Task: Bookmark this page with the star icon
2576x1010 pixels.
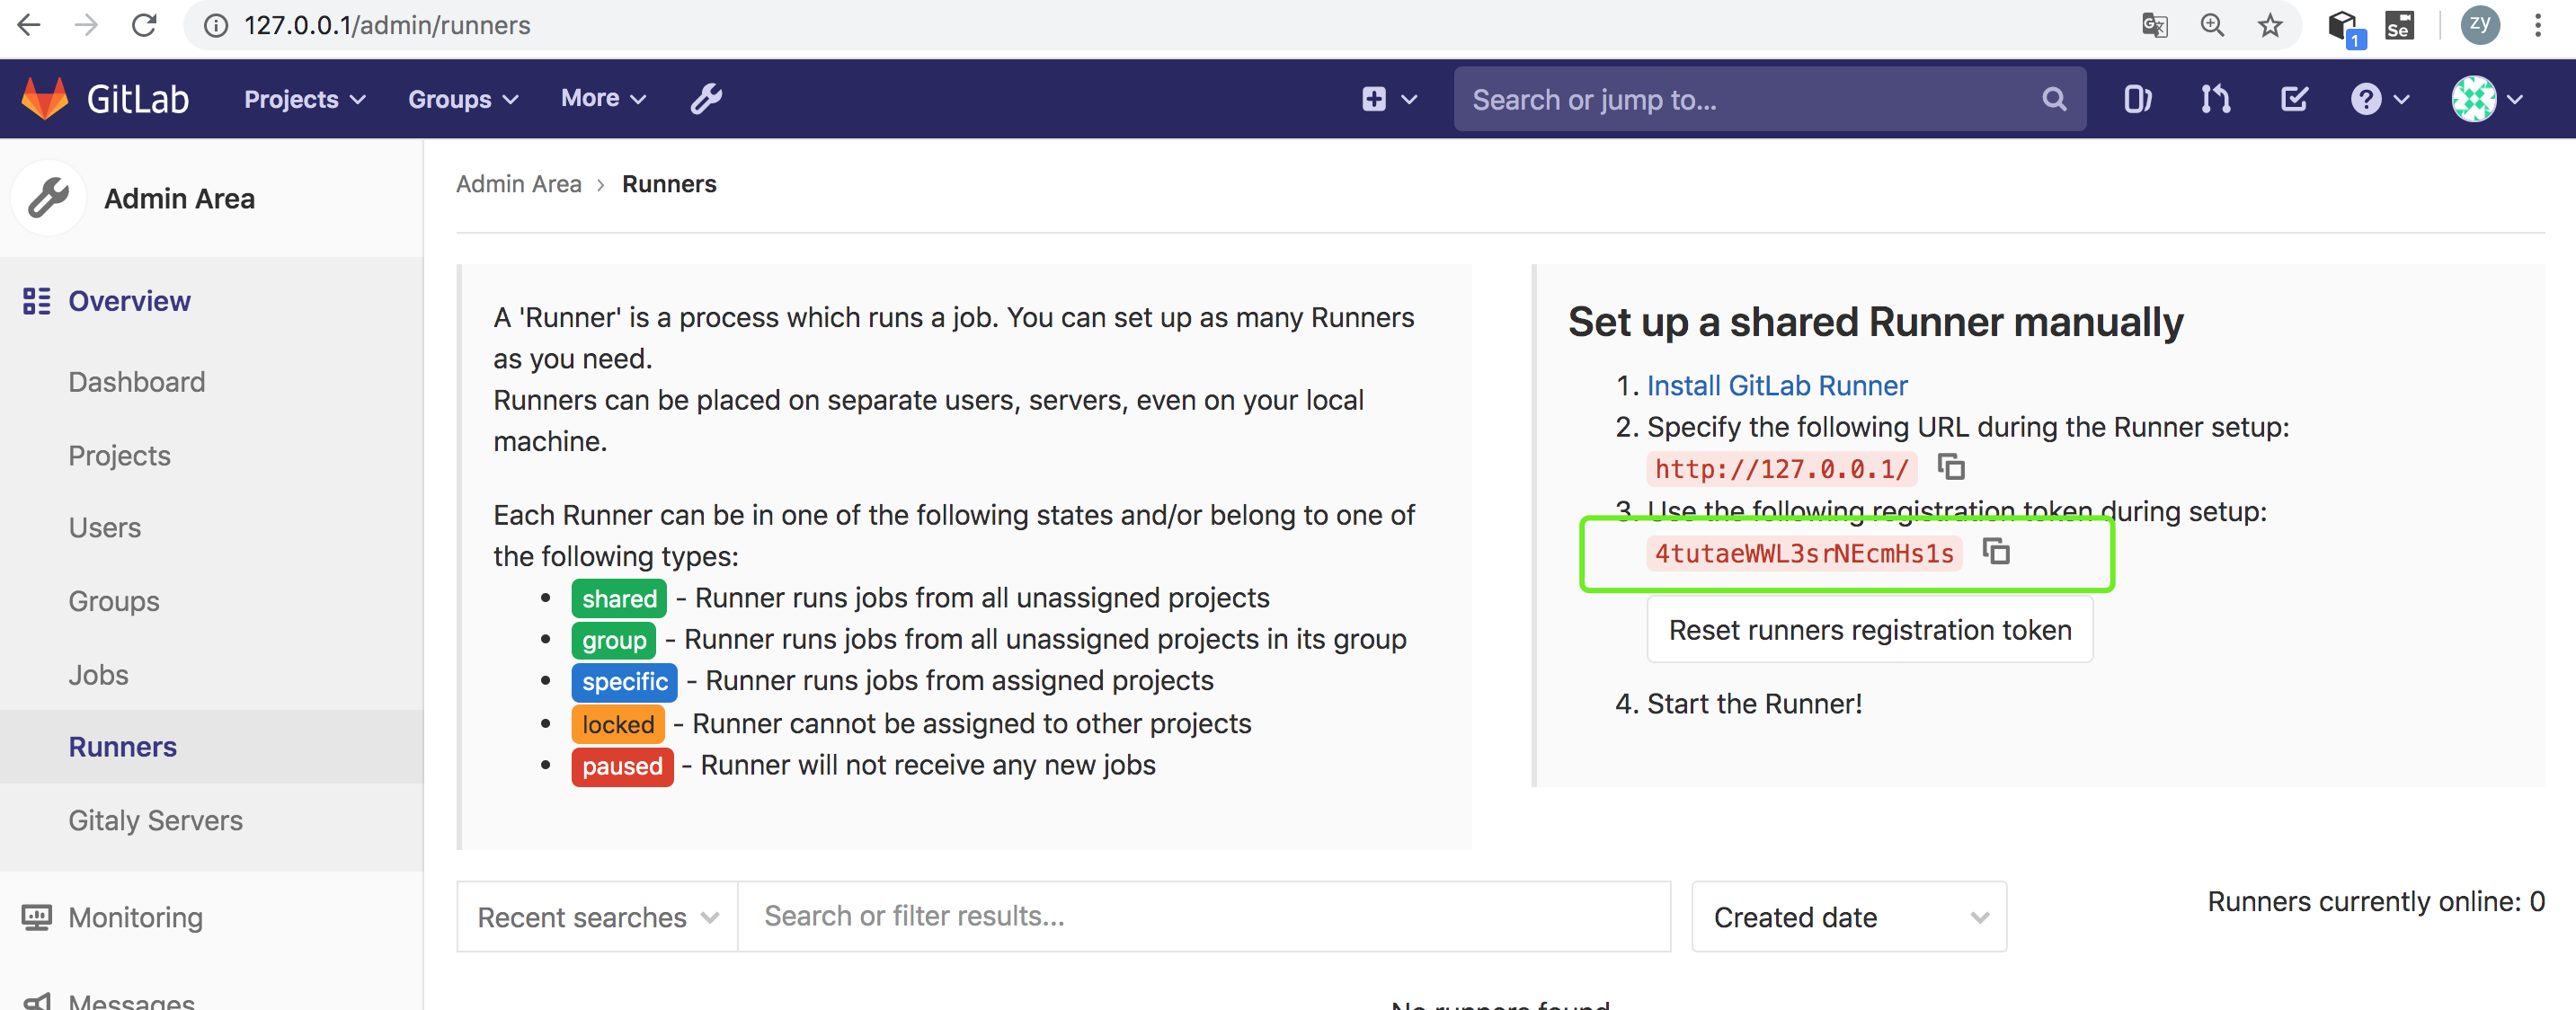Action: click(x=2270, y=25)
